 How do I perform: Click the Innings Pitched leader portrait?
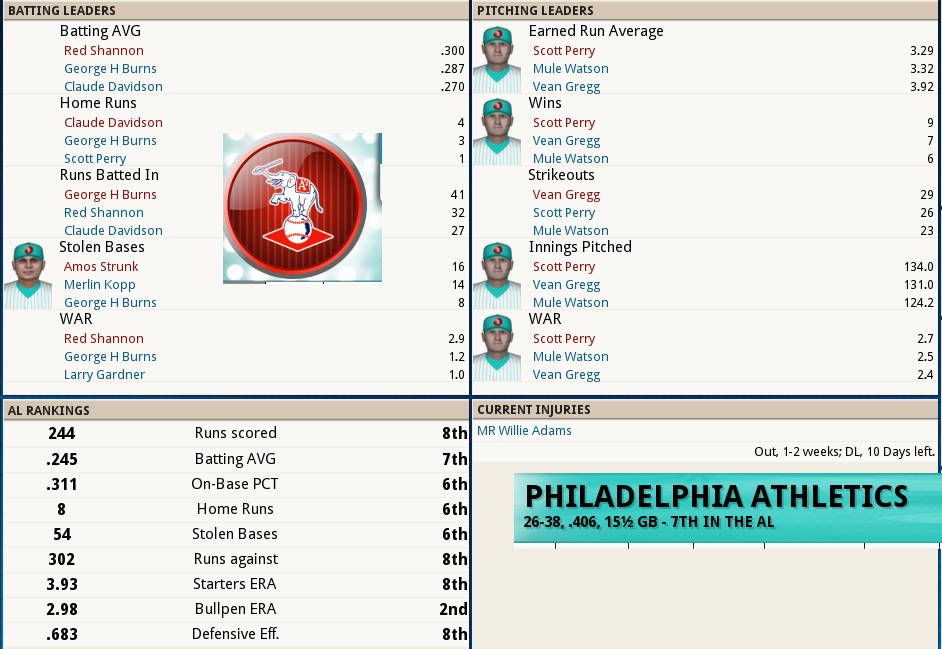[497, 275]
